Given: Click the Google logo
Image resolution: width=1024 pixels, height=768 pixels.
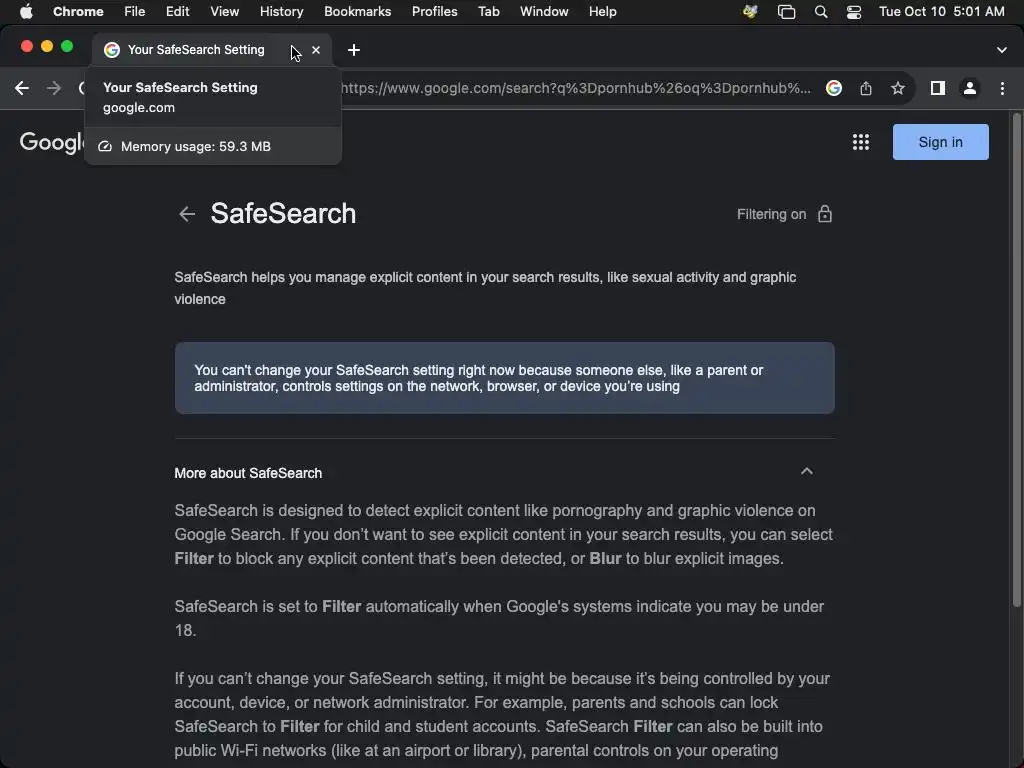Looking at the screenshot, I should pyautogui.click(x=52, y=142).
